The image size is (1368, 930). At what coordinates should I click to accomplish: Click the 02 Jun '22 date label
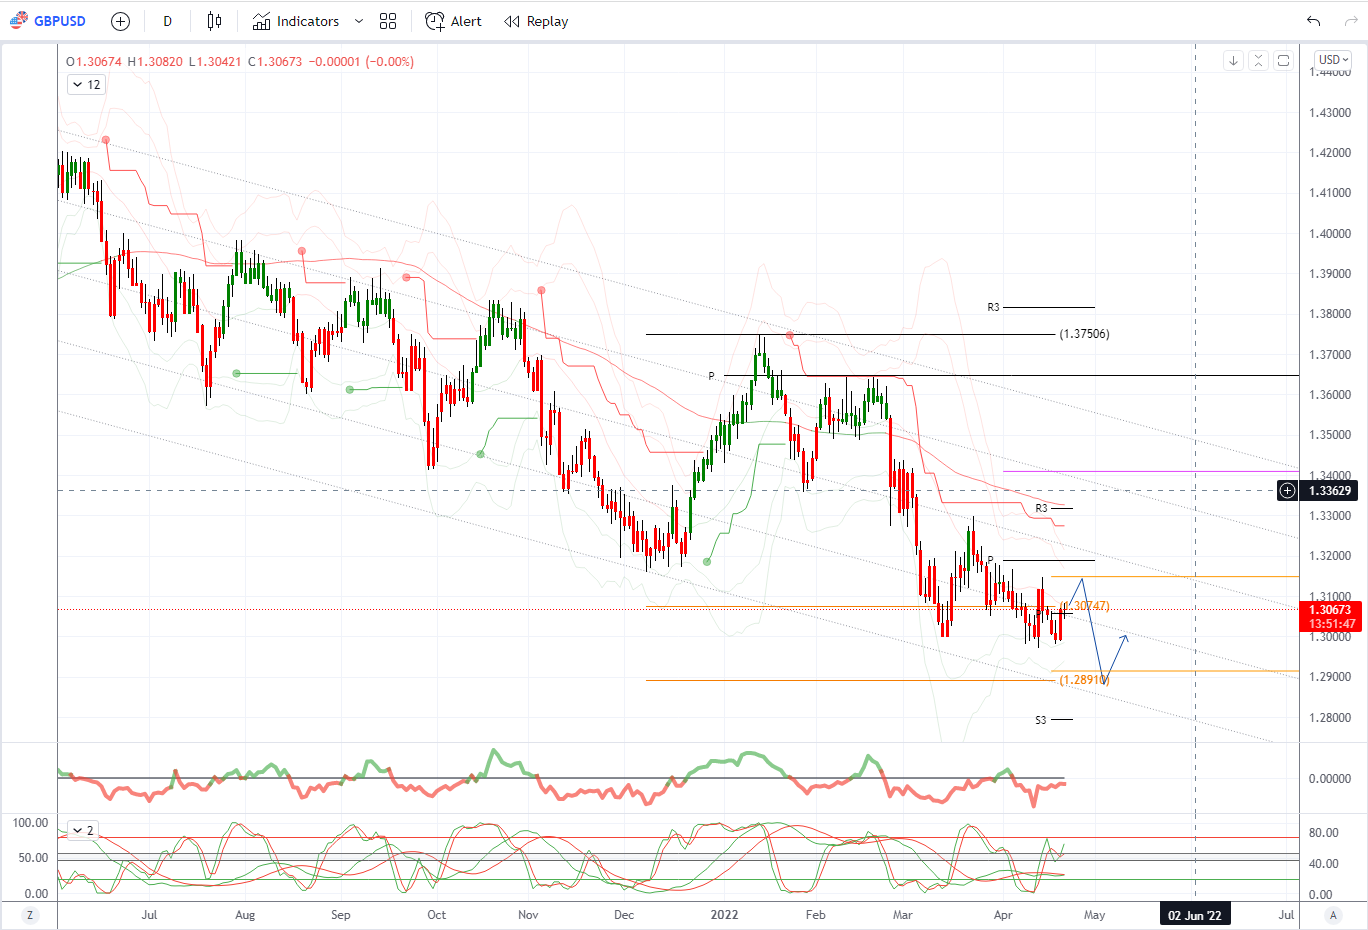1195,915
